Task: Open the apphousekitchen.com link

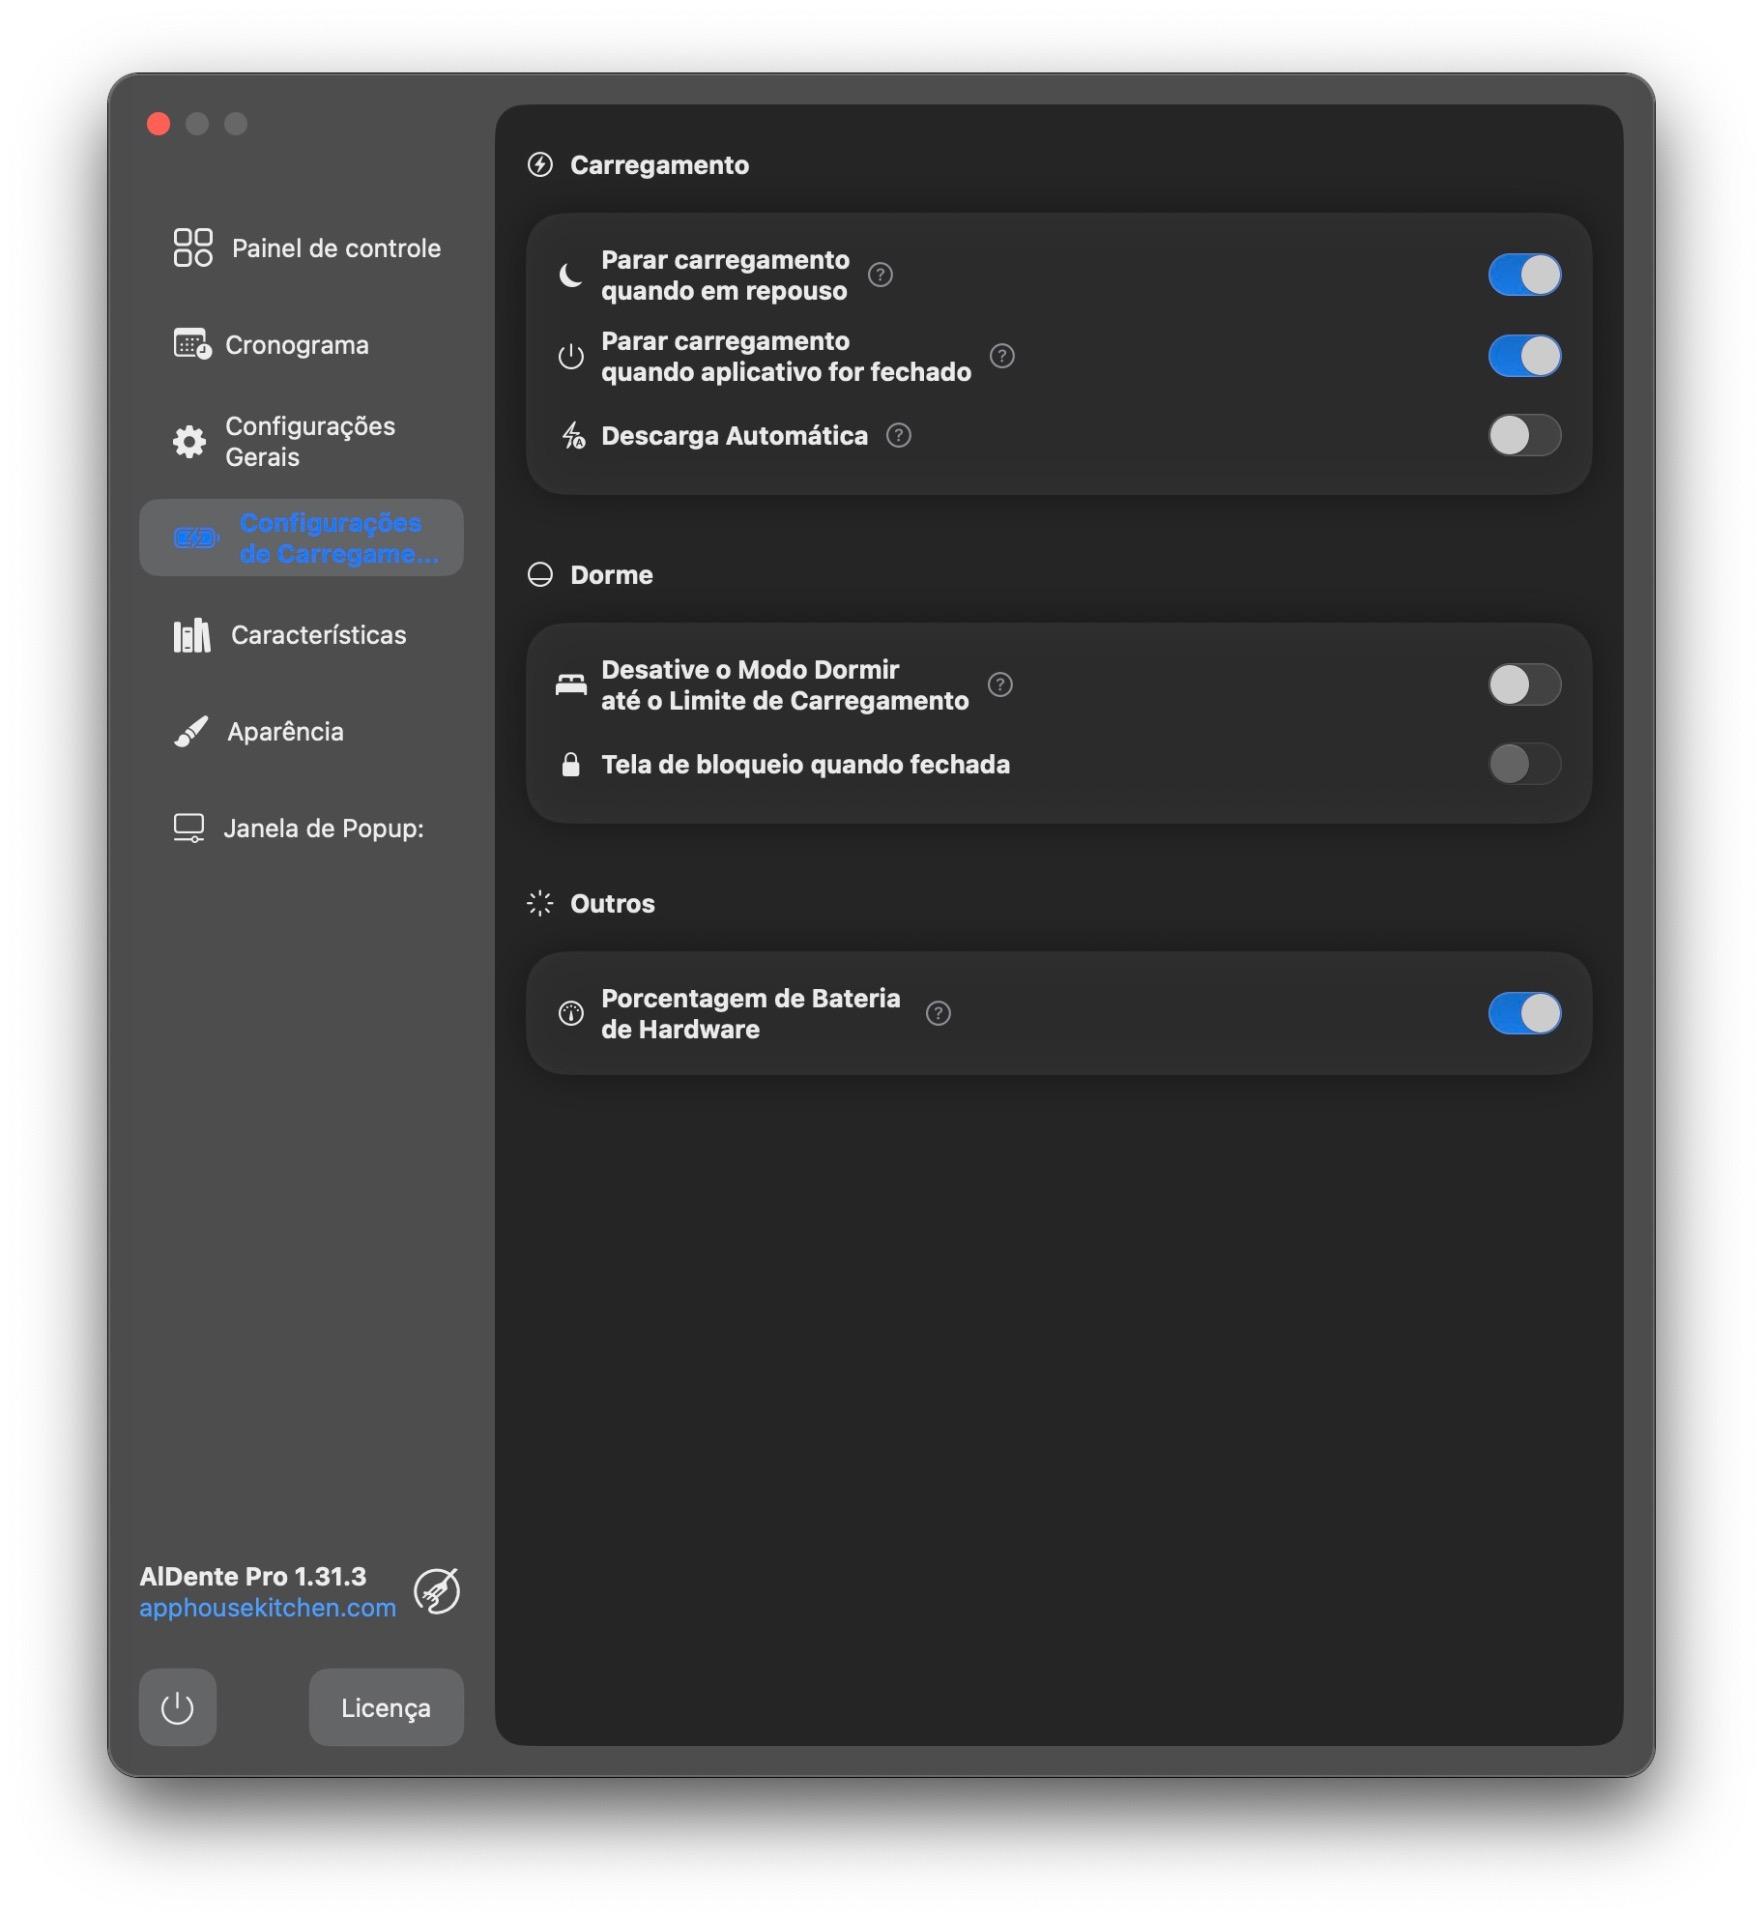Action: (x=268, y=1608)
